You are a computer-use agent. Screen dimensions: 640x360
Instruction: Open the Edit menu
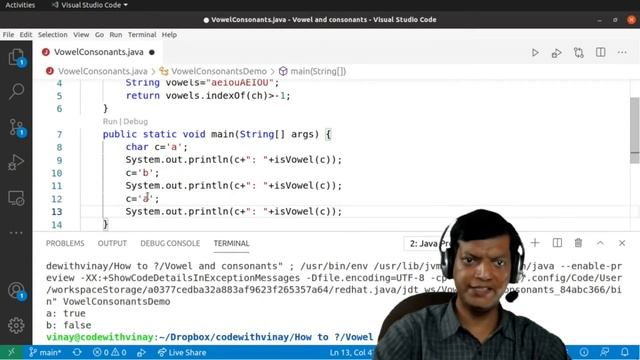pyautogui.click(x=26, y=35)
